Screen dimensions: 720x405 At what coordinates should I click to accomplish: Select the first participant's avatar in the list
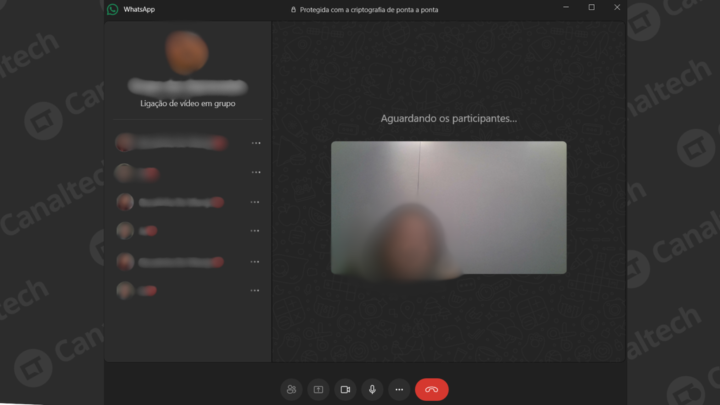[124, 143]
